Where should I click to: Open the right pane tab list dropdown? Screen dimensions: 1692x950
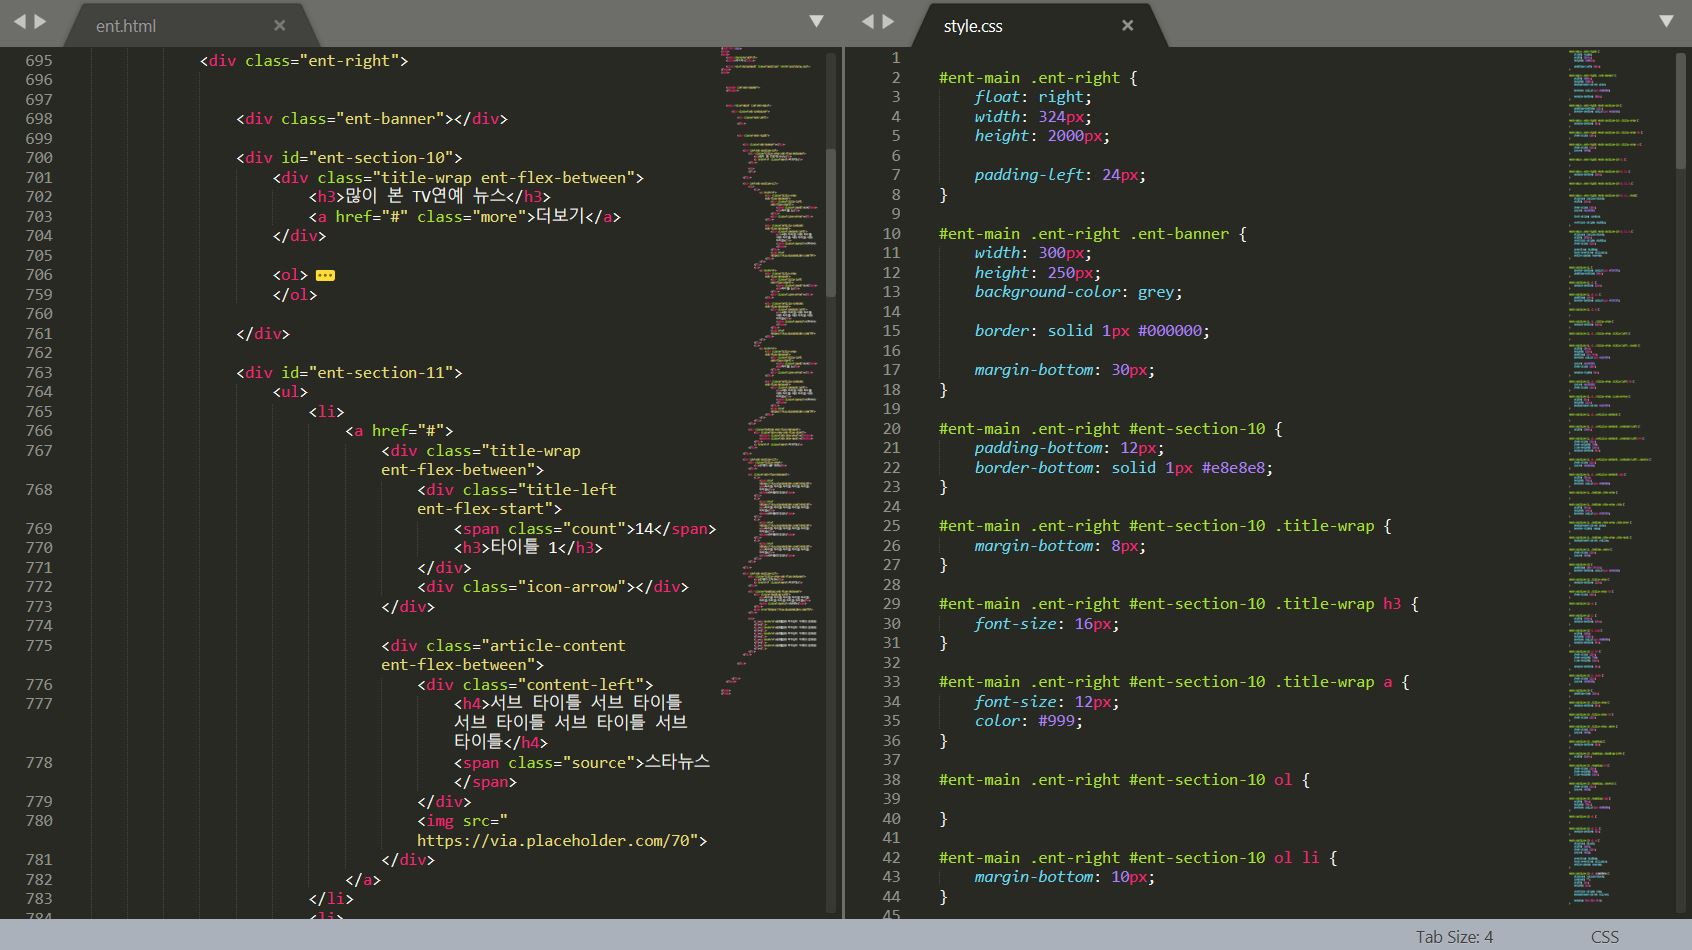click(1666, 21)
